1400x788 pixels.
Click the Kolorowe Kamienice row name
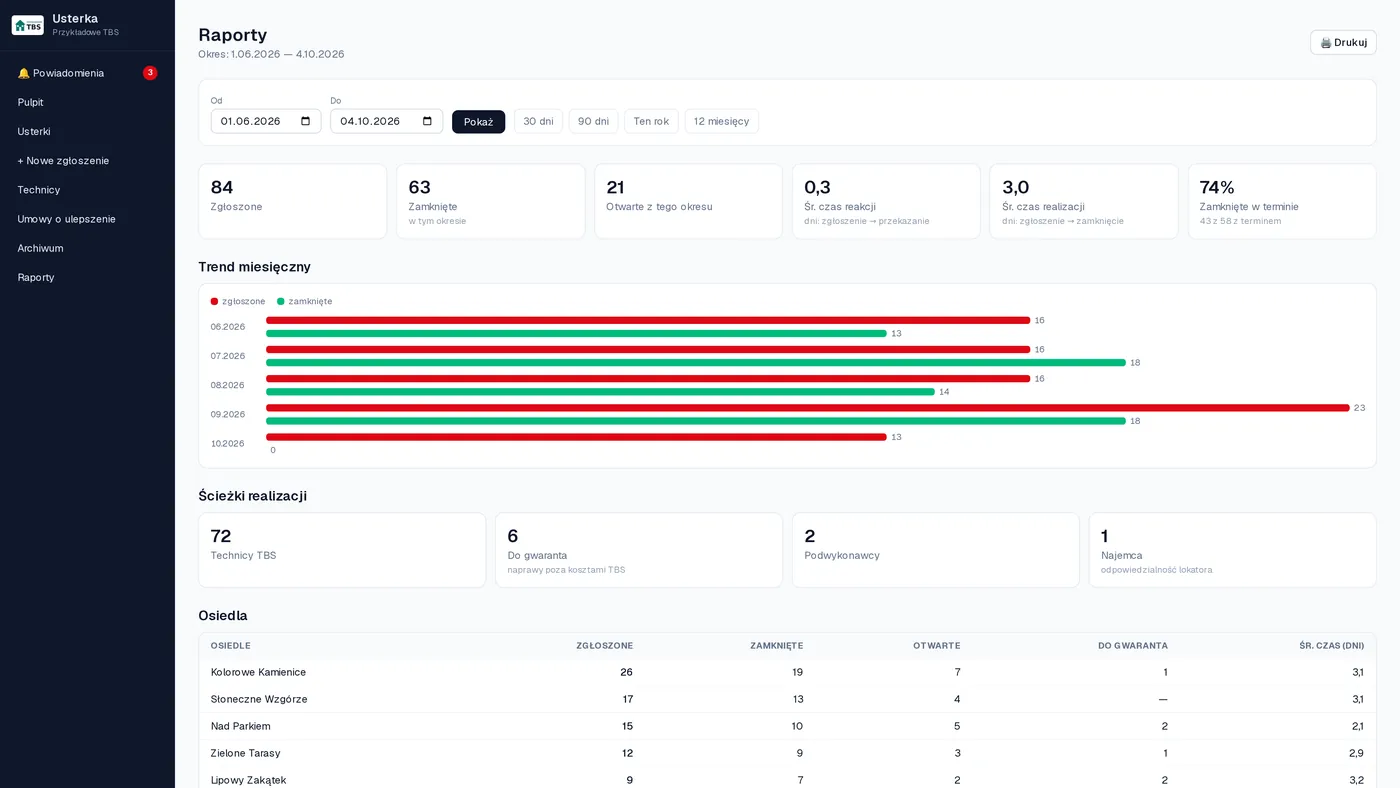258,672
